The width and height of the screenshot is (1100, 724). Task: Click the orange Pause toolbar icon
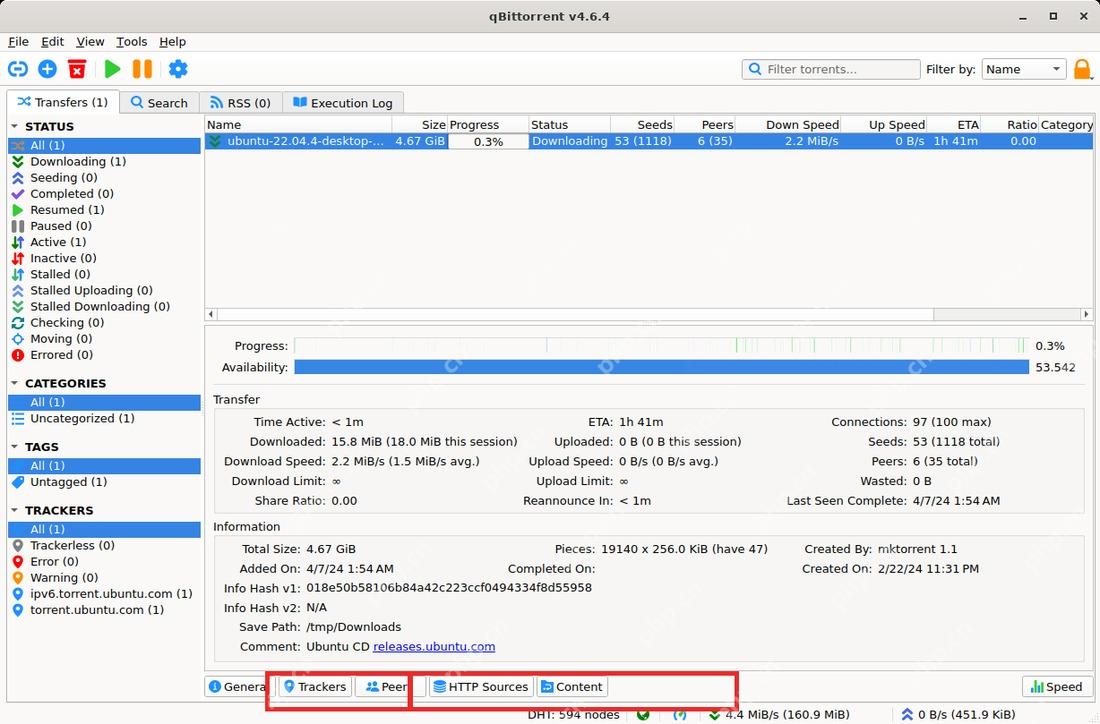(142, 69)
